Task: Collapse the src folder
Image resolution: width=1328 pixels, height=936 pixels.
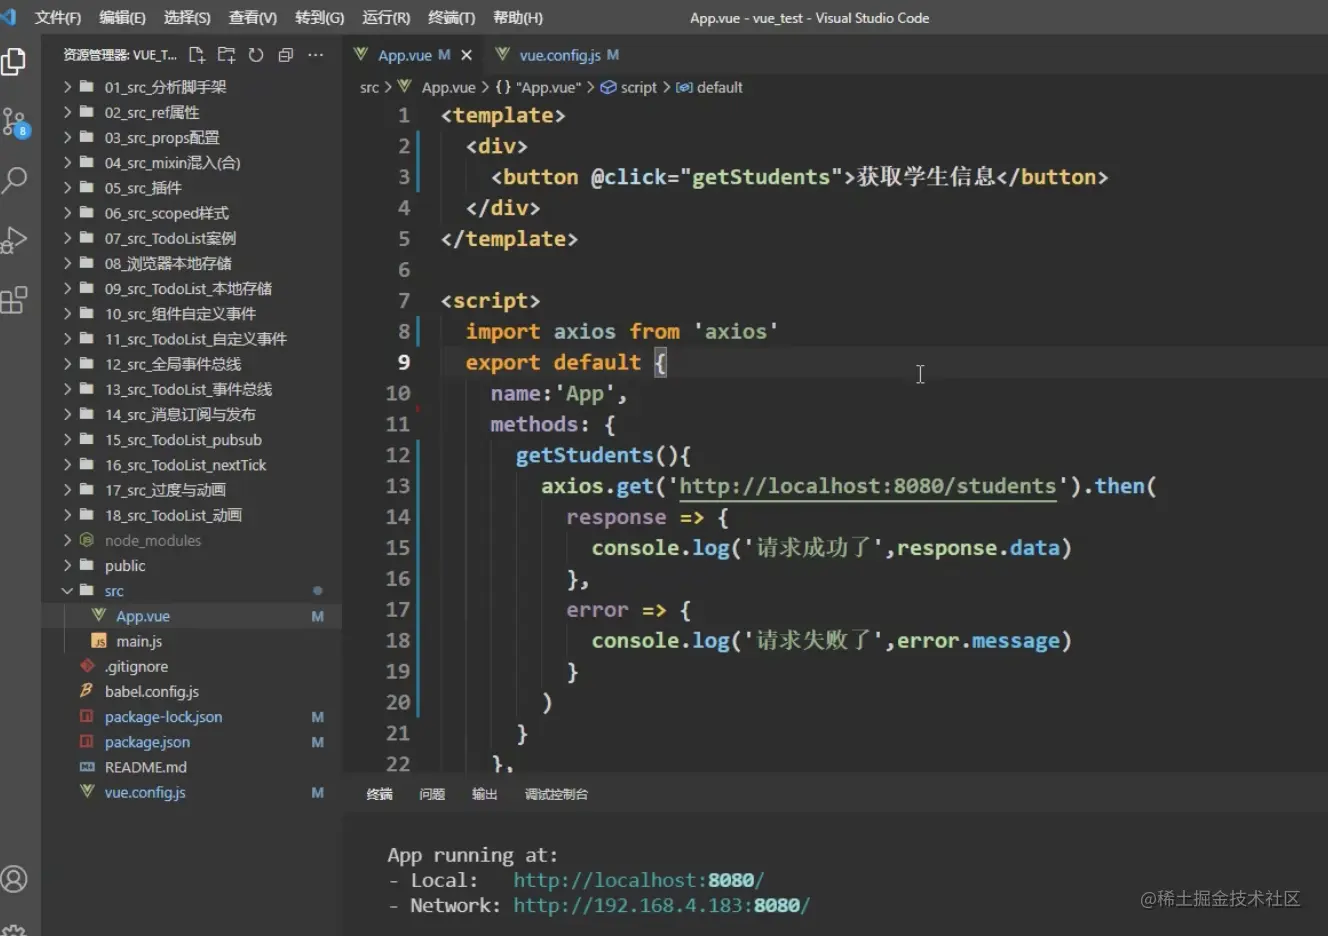Action: tap(67, 590)
